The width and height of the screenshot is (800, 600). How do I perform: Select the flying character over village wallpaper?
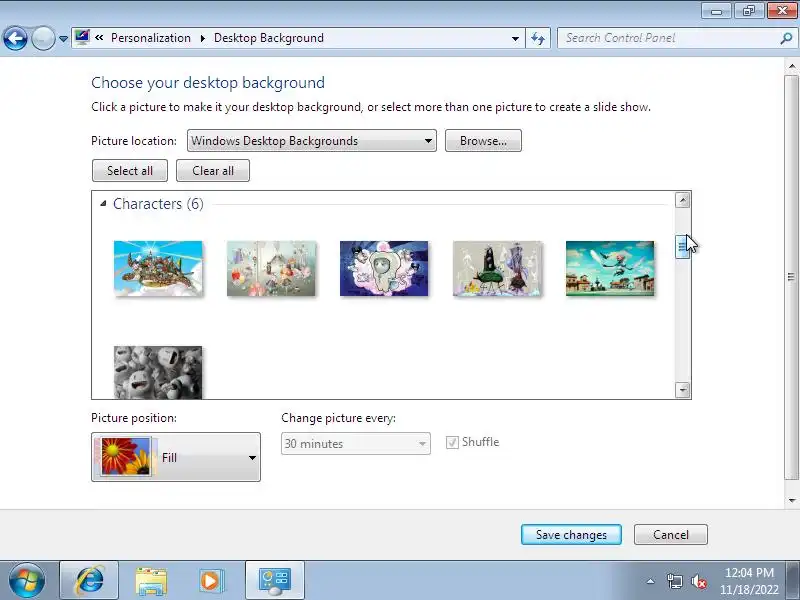610,268
